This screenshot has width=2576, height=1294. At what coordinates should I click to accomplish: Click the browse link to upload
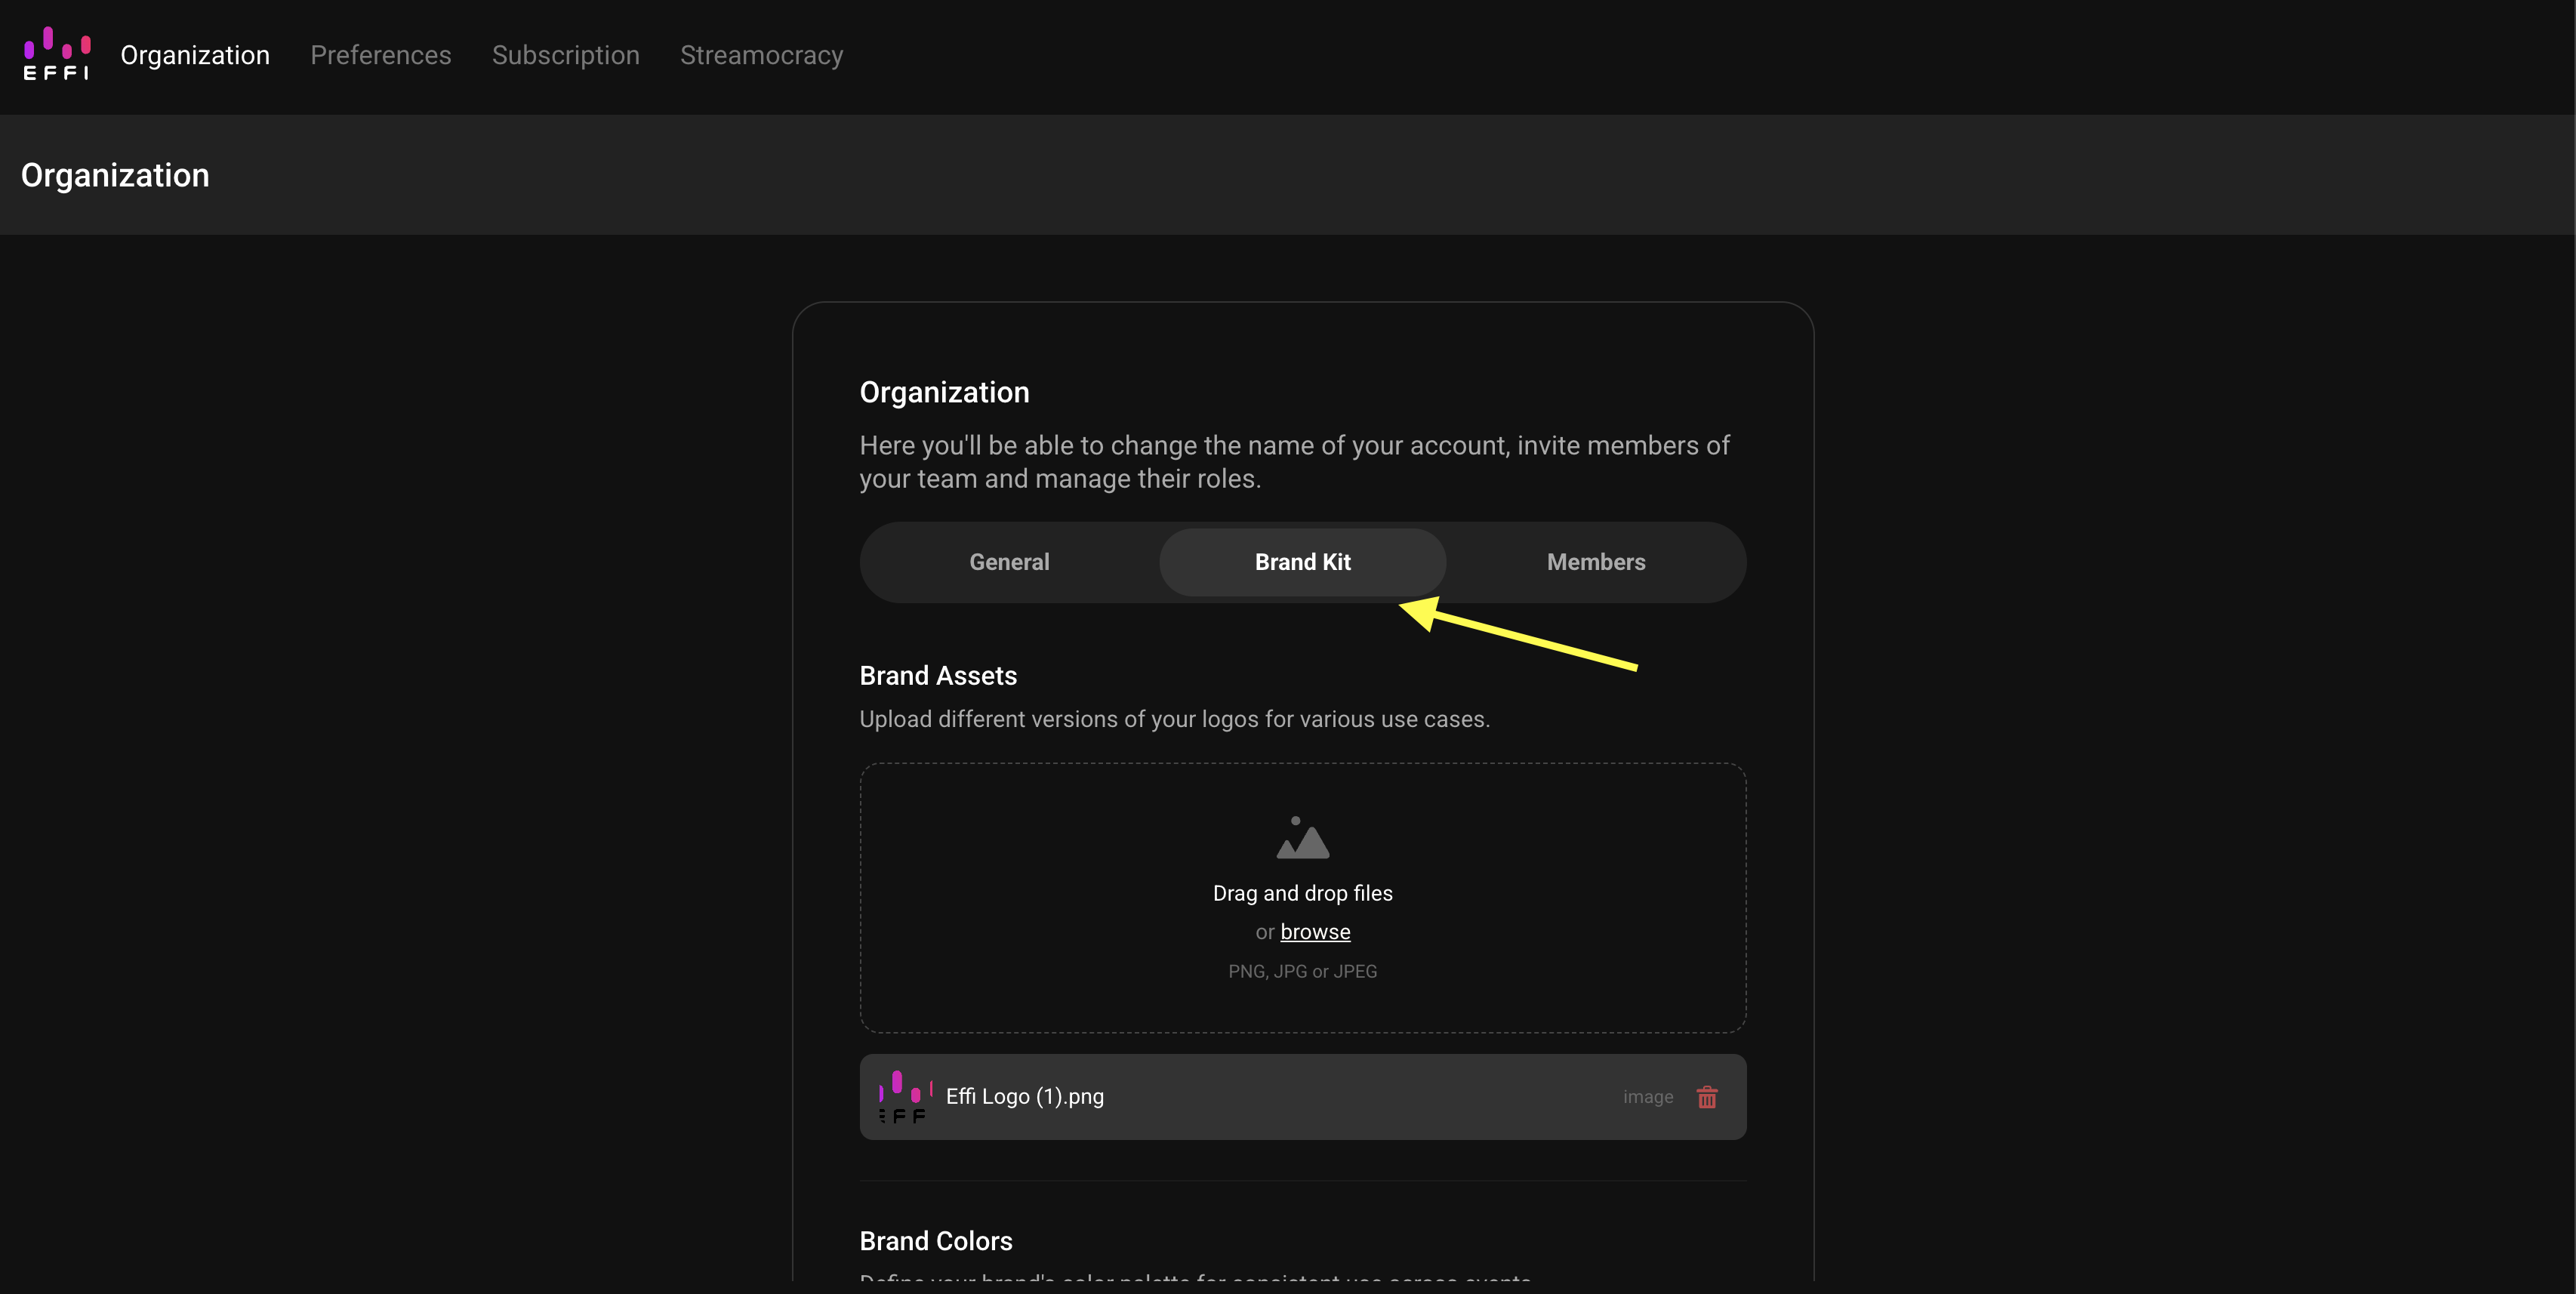[x=1315, y=932]
